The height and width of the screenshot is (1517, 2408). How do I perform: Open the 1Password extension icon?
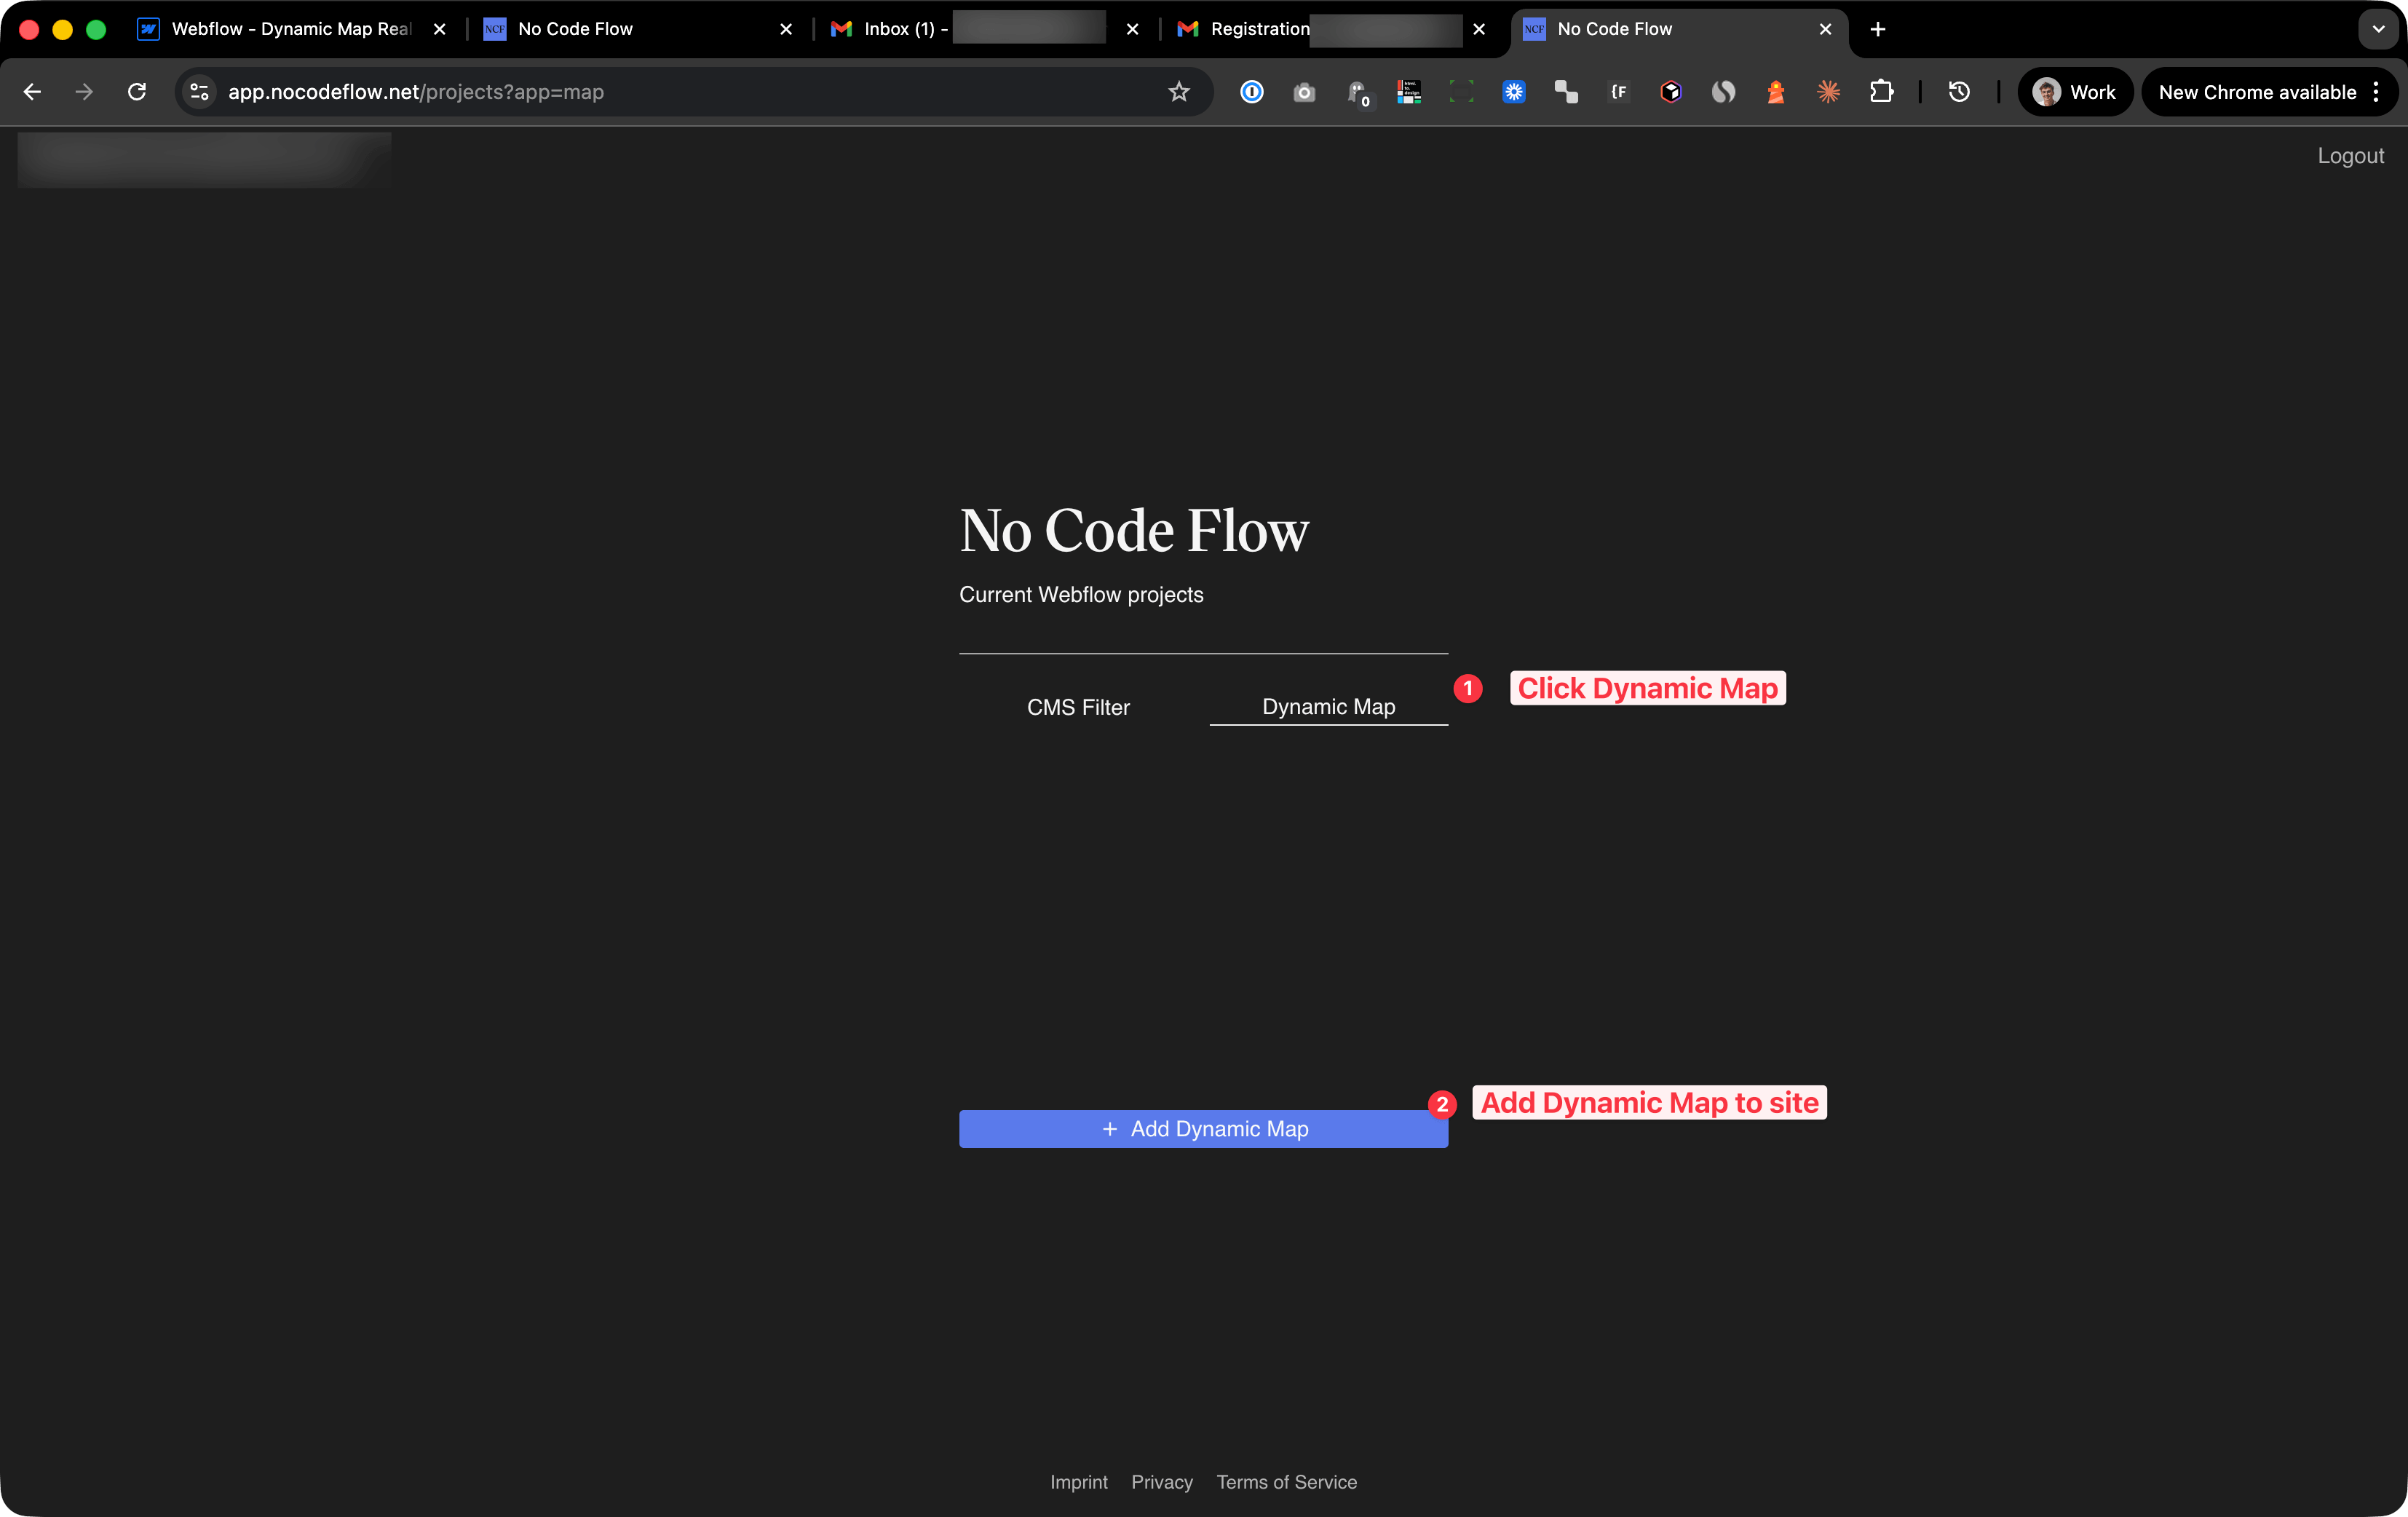click(x=1252, y=92)
